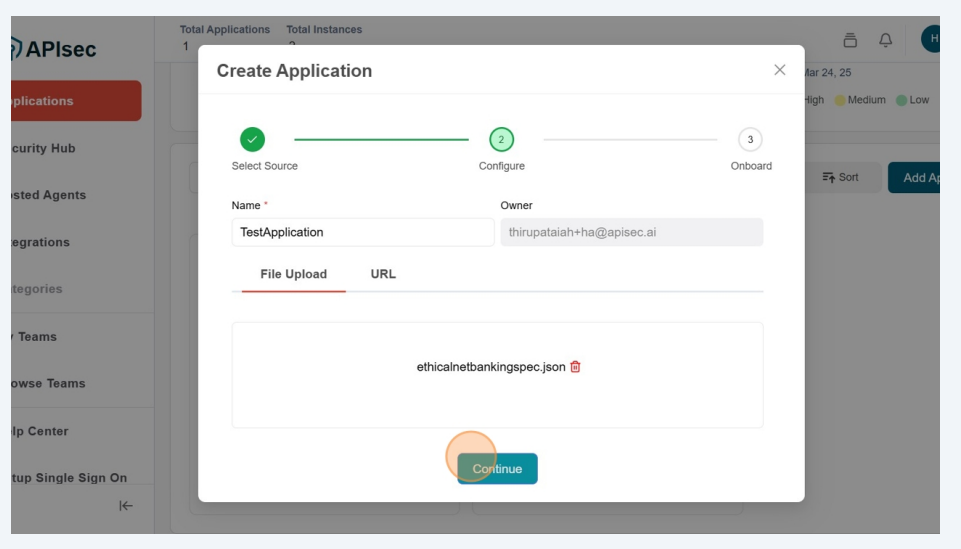
Task: Click the Medium severity legend dot
Action: coord(840,100)
